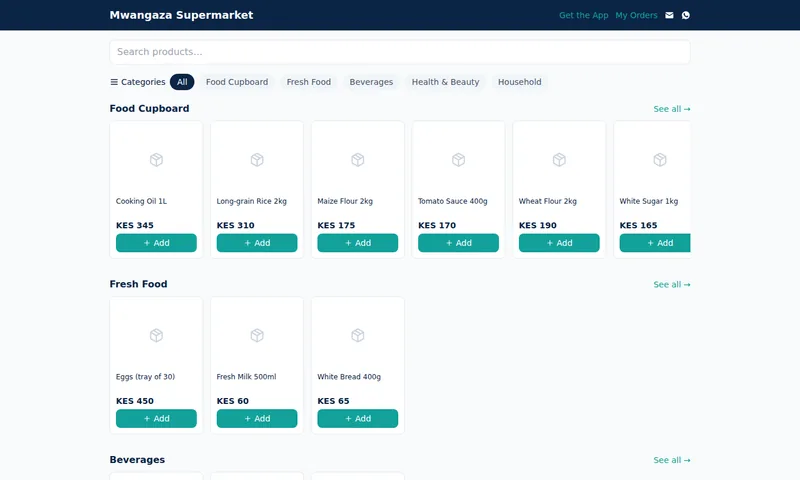Click the KES 65 price
Viewport: 800px width, 480px height.
(x=333, y=401)
